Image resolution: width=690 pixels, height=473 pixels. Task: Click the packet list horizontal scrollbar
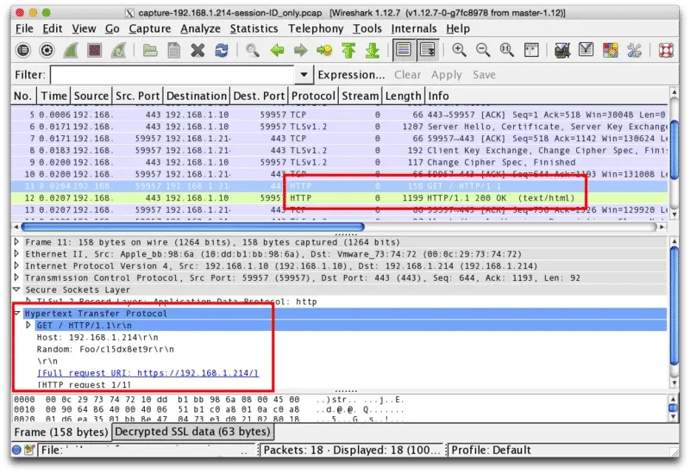(x=300, y=227)
